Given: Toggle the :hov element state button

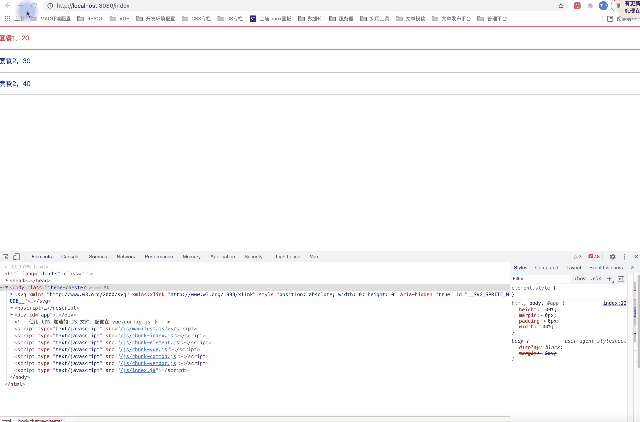Looking at the screenshot, I should click(x=580, y=279).
